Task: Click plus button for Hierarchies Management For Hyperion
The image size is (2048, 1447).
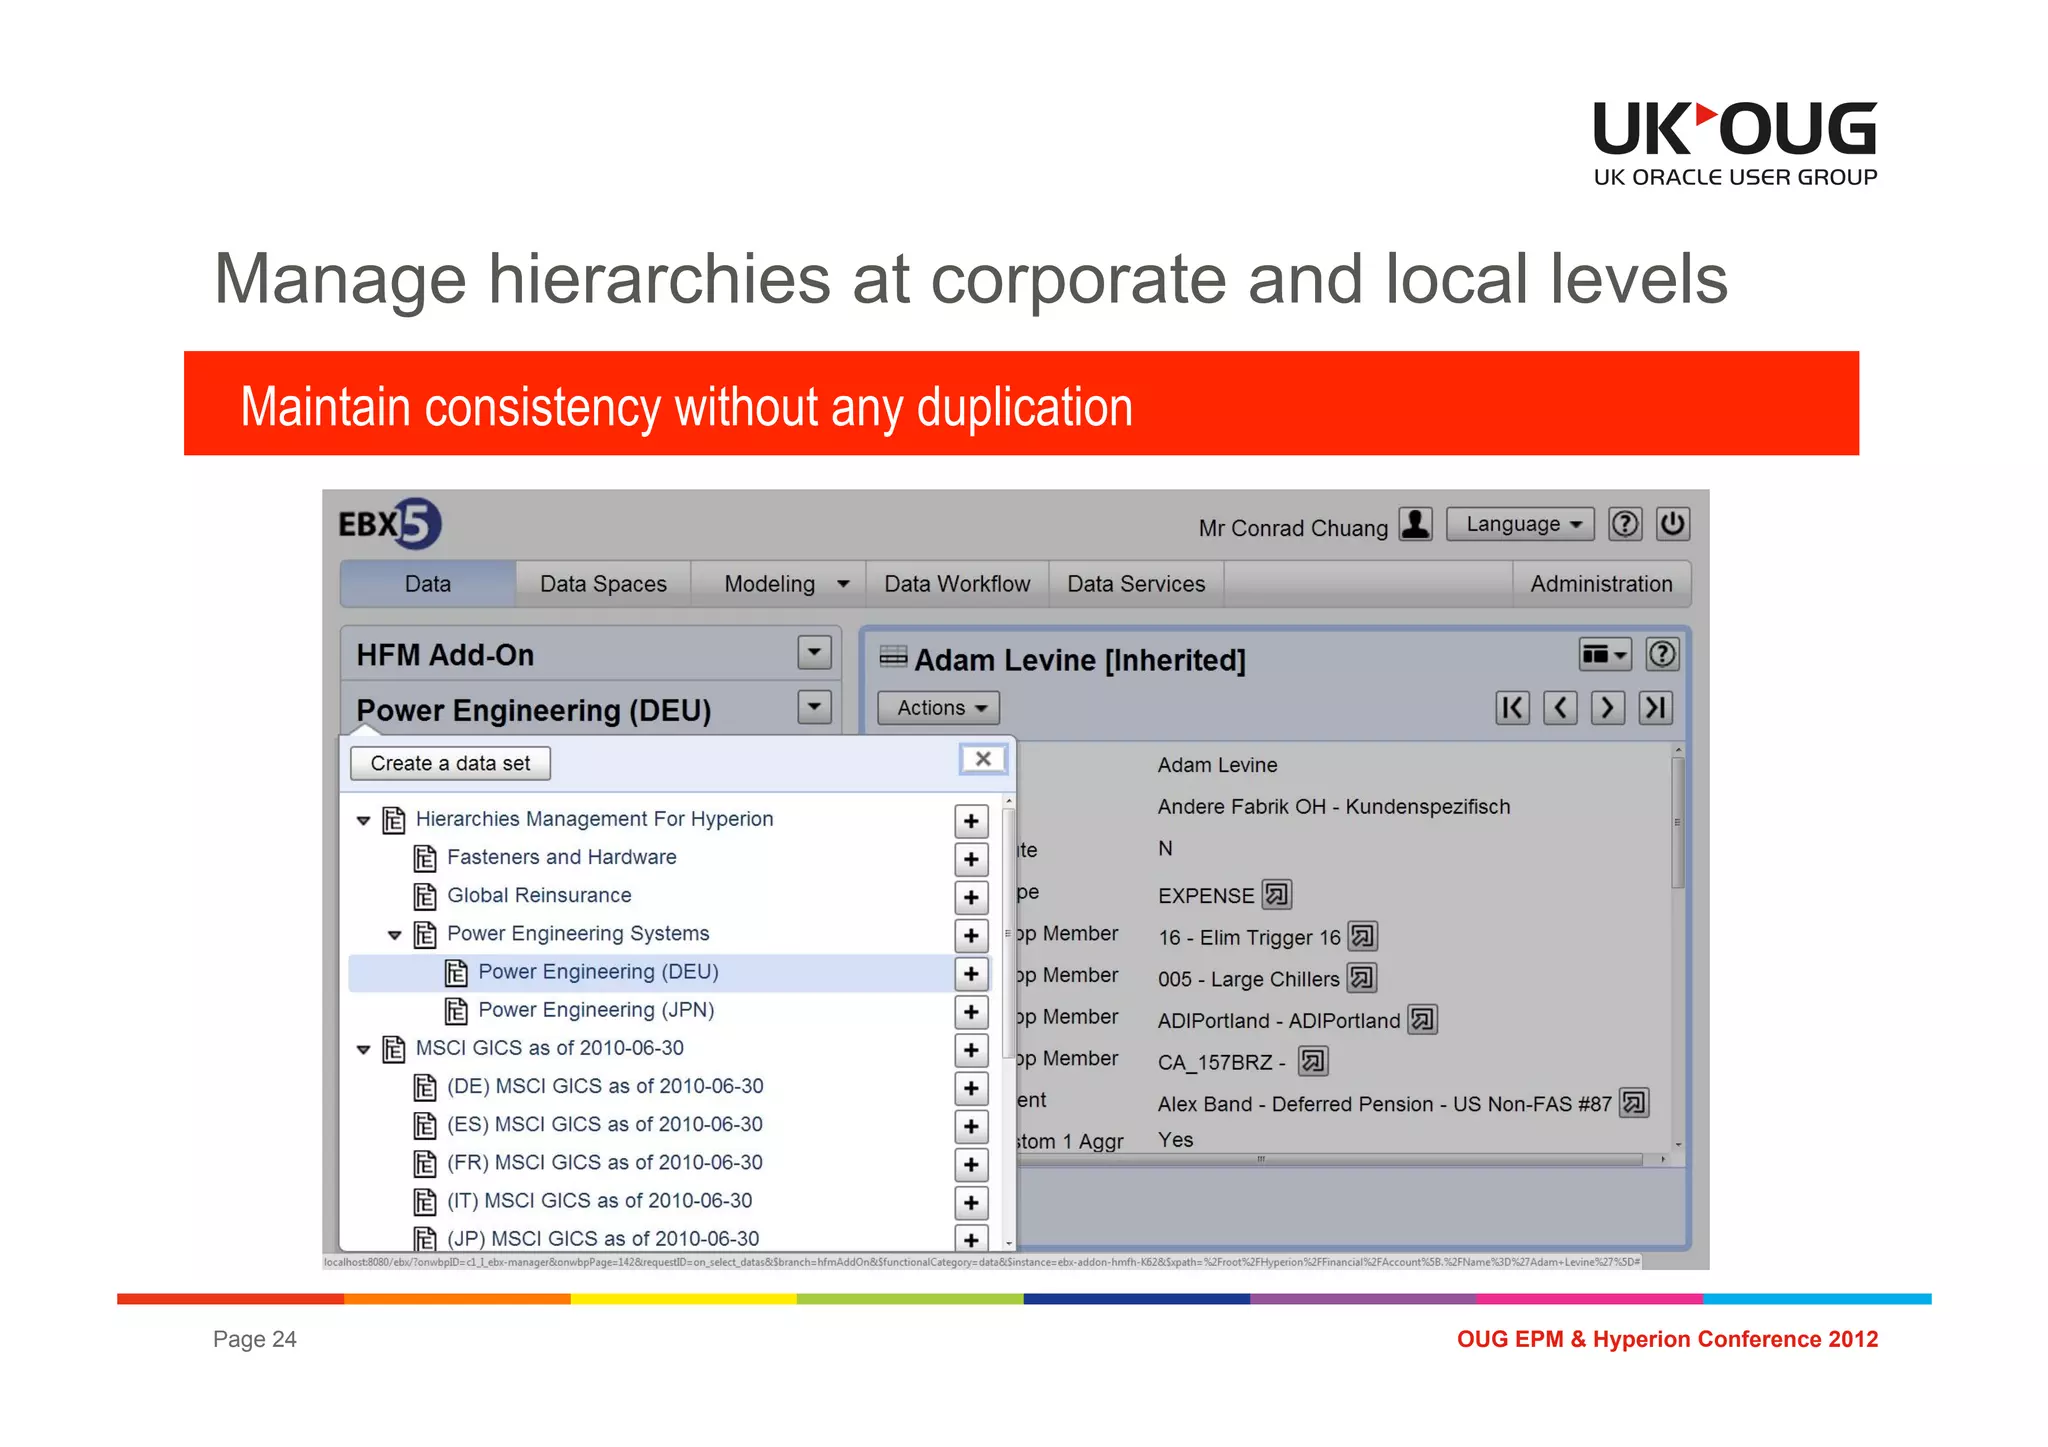Action: pos(971,821)
